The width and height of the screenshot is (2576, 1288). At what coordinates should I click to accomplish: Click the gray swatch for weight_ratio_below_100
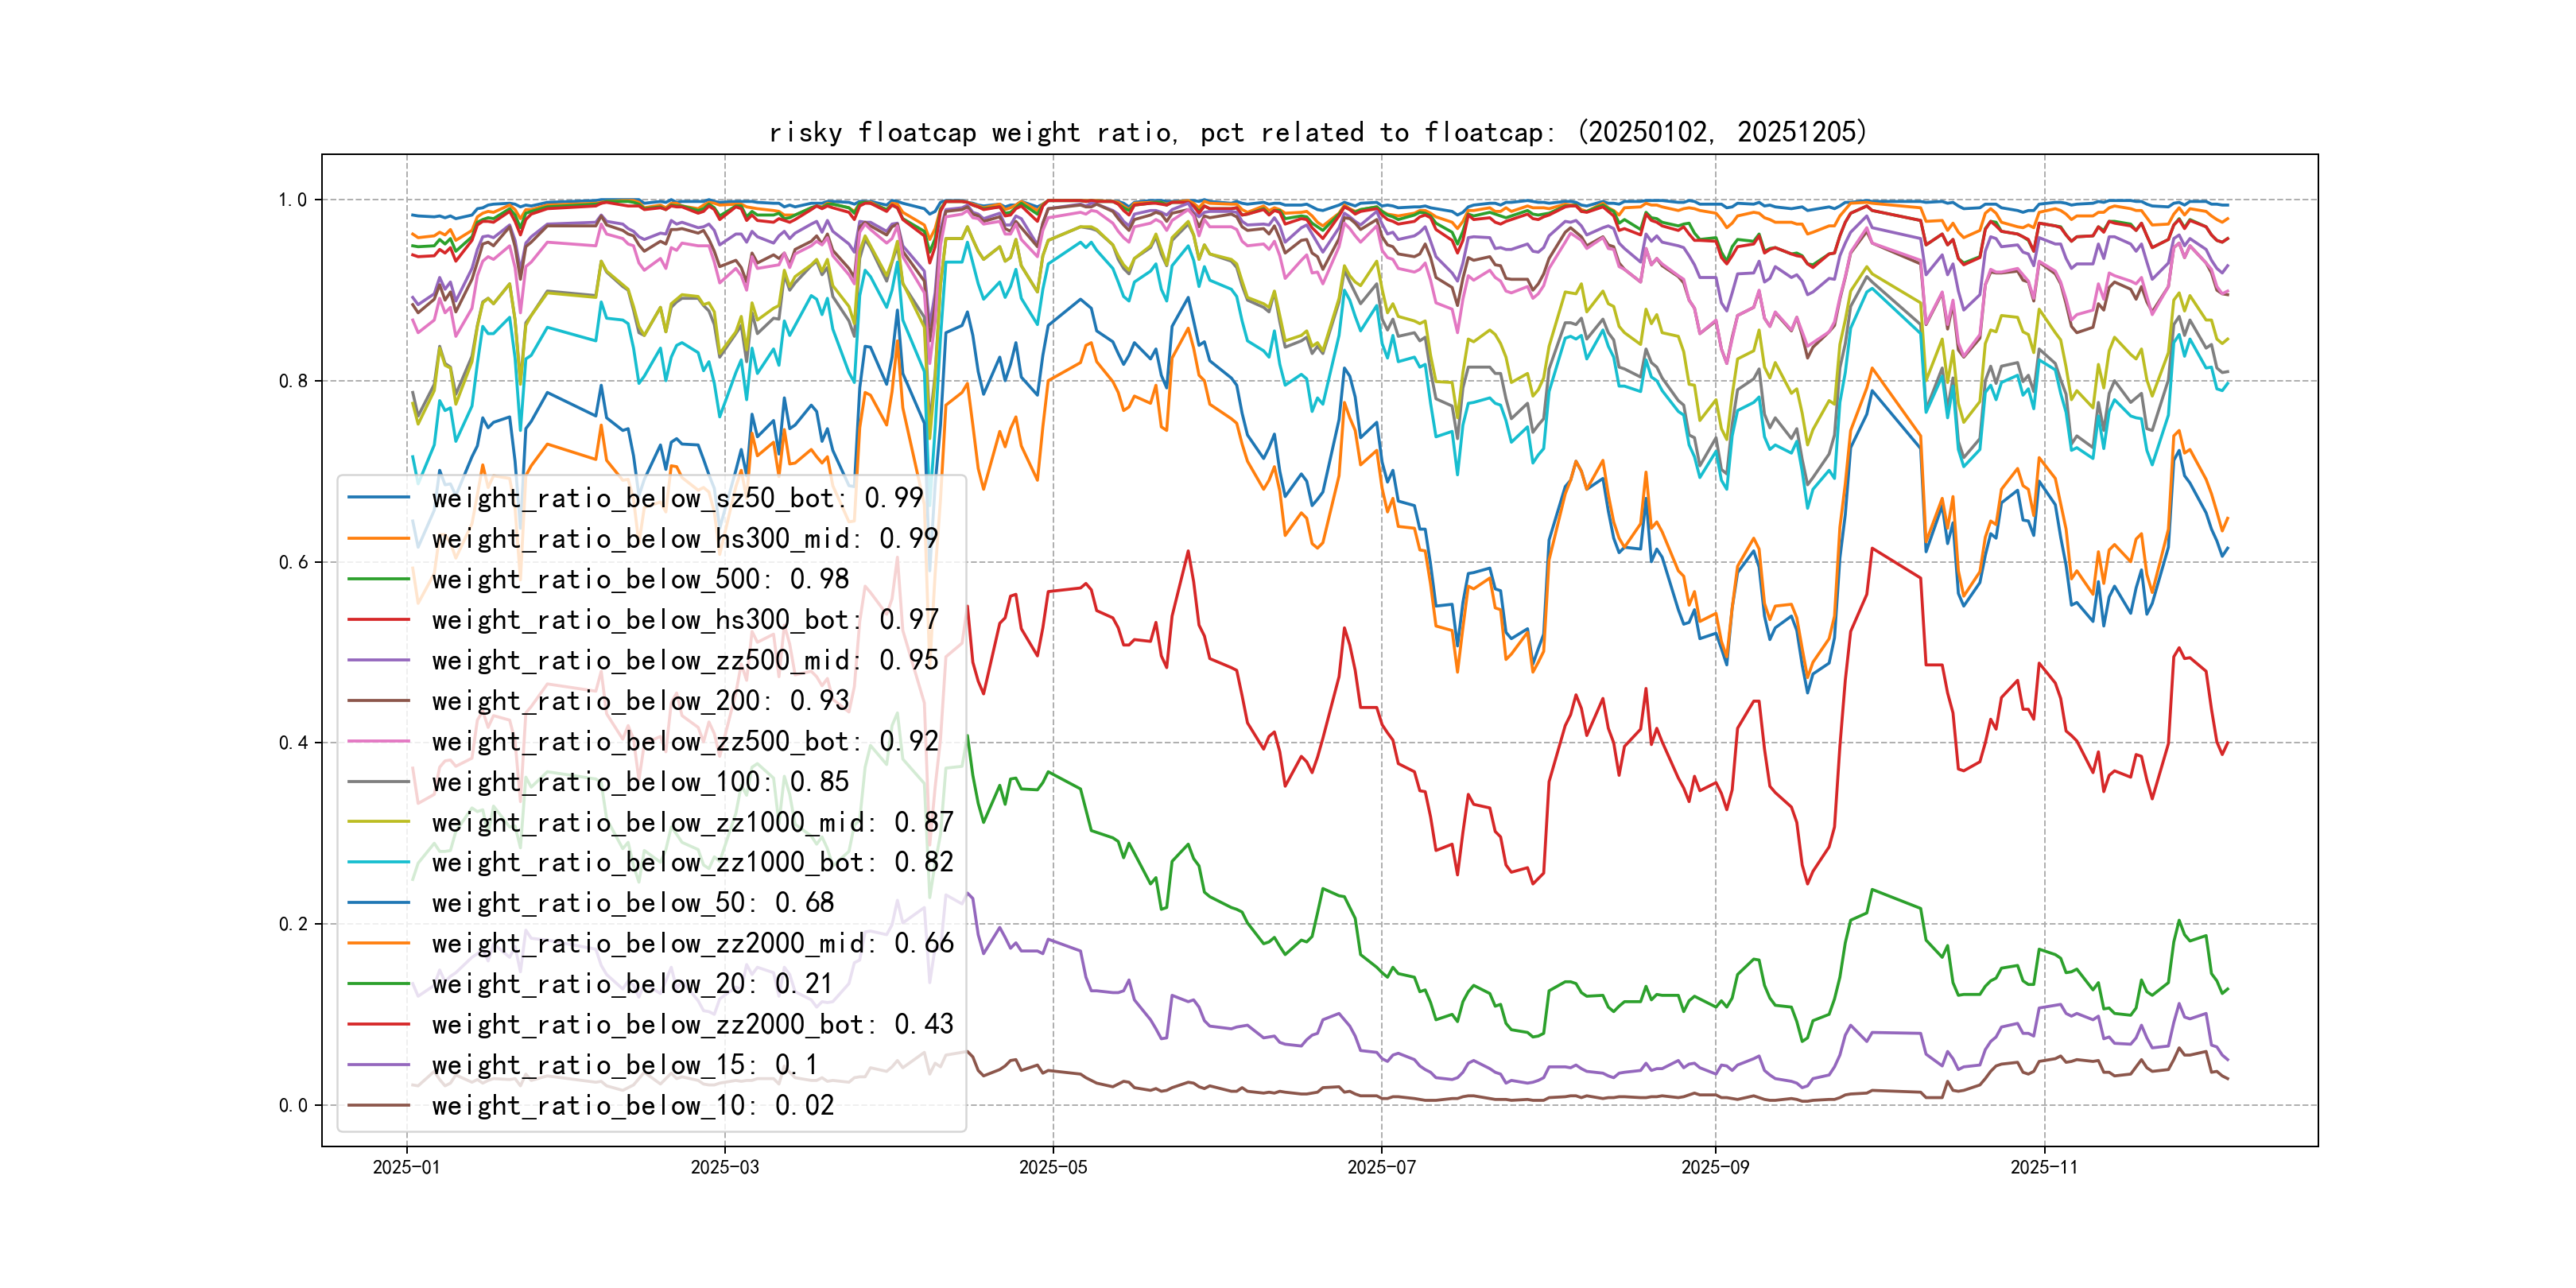pyautogui.click(x=378, y=782)
